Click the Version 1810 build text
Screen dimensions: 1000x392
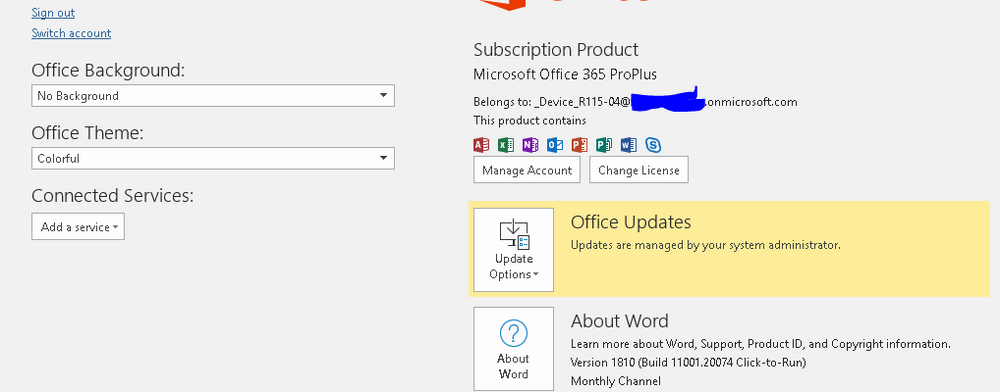point(688,363)
